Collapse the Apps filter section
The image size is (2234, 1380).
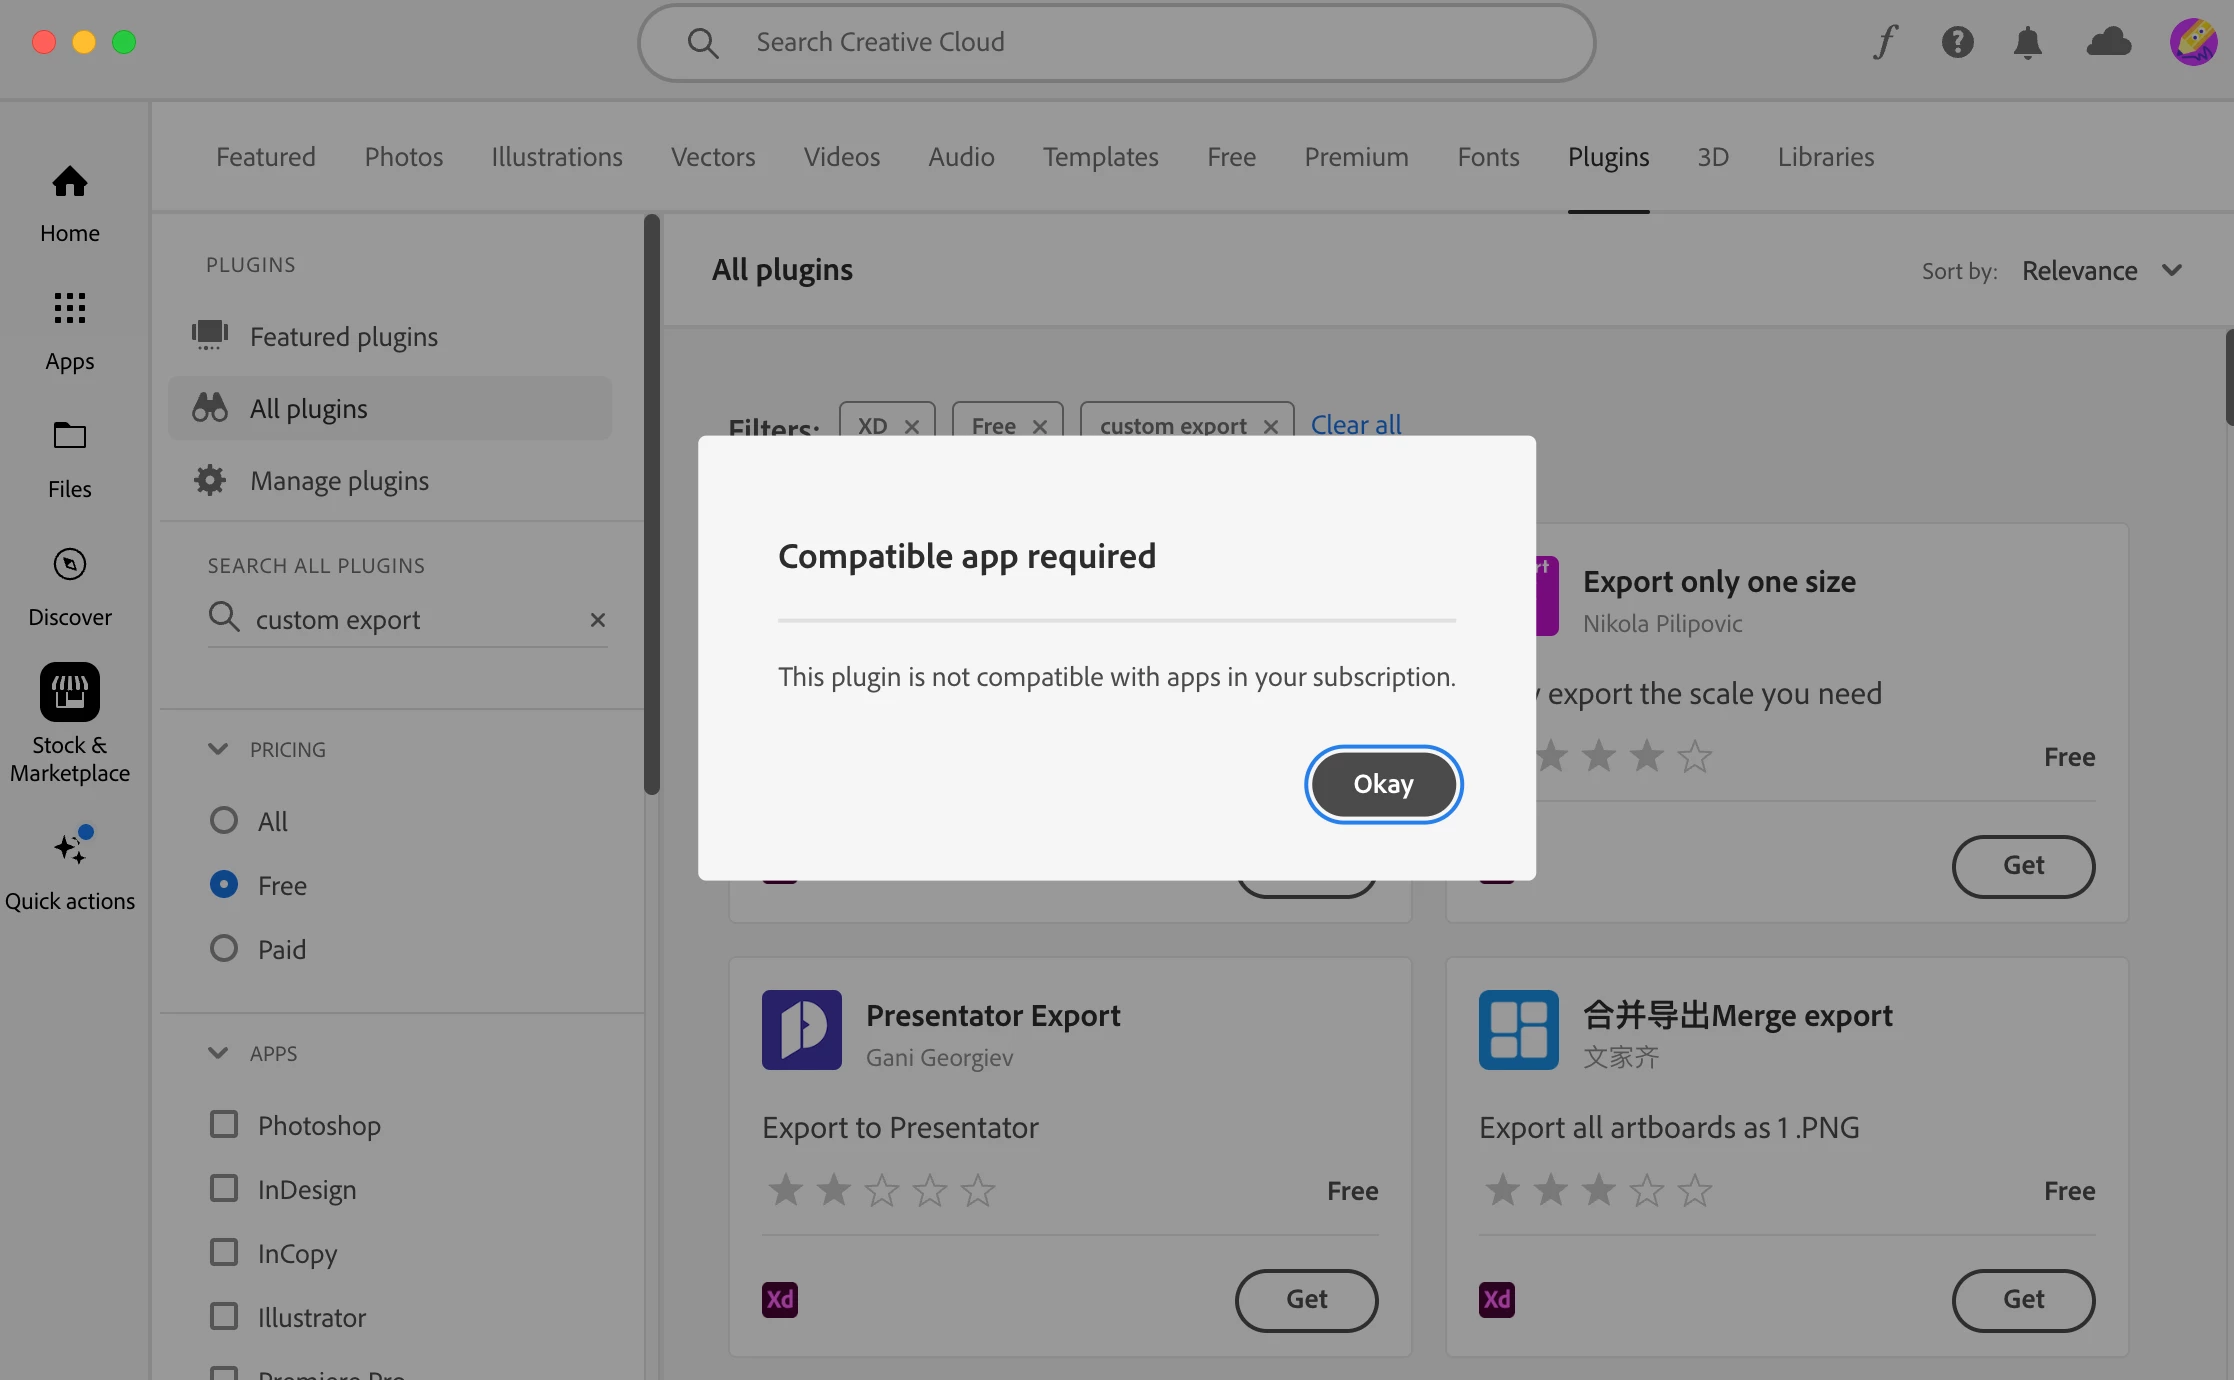(218, 1053)
